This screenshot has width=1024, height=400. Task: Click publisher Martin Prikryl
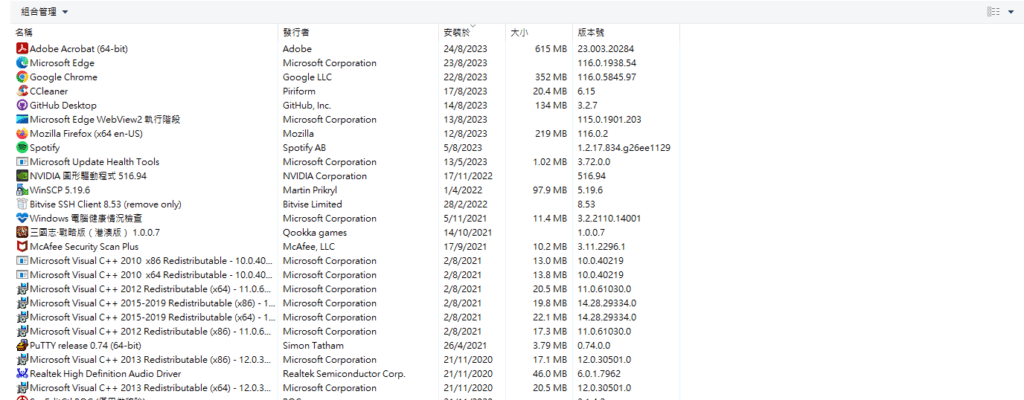(x=311, y=190)
